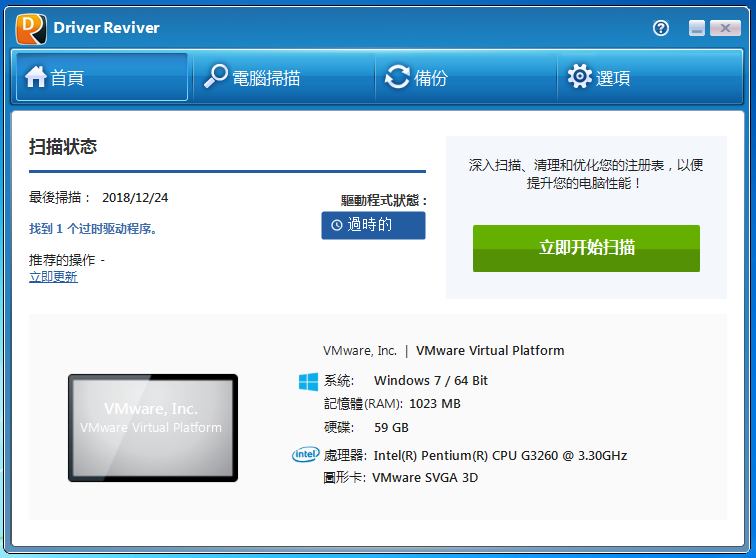This screenshot has height=558, width=756.
Task: Select the 2018/12/24 last scan date
Action: click(x=135, y=198)
